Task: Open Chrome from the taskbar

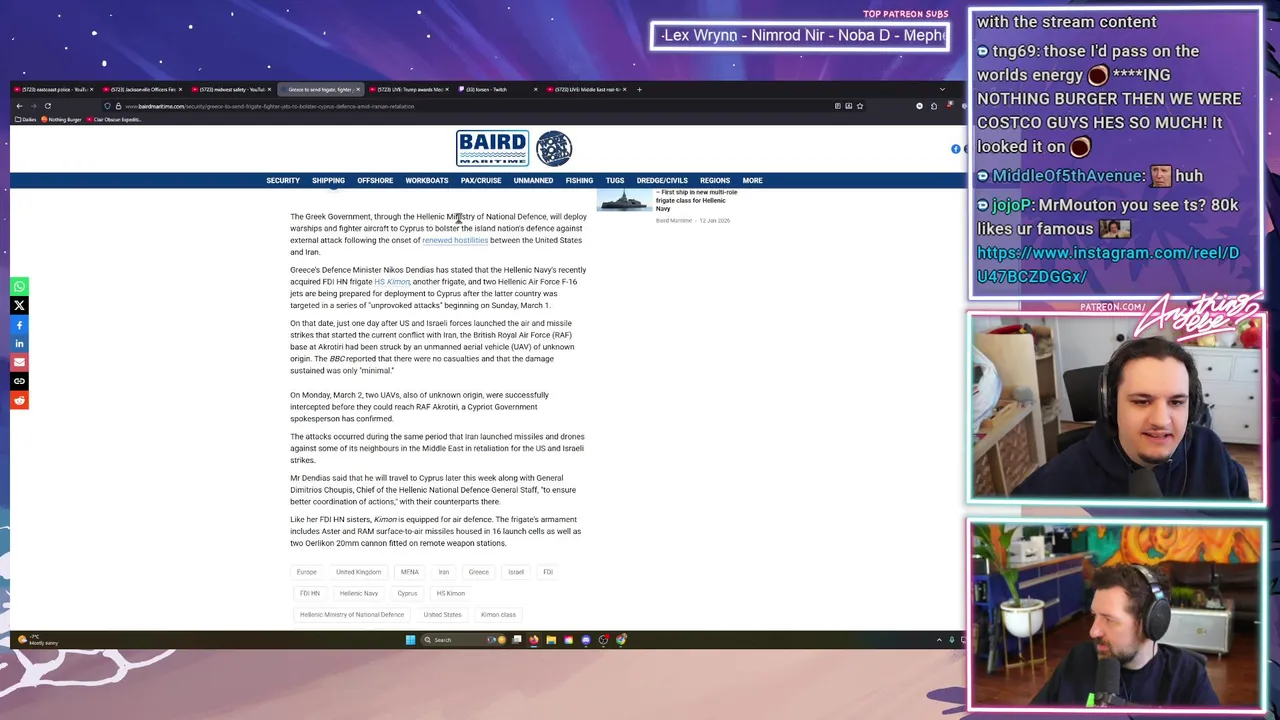Action: tap(621, 640)
